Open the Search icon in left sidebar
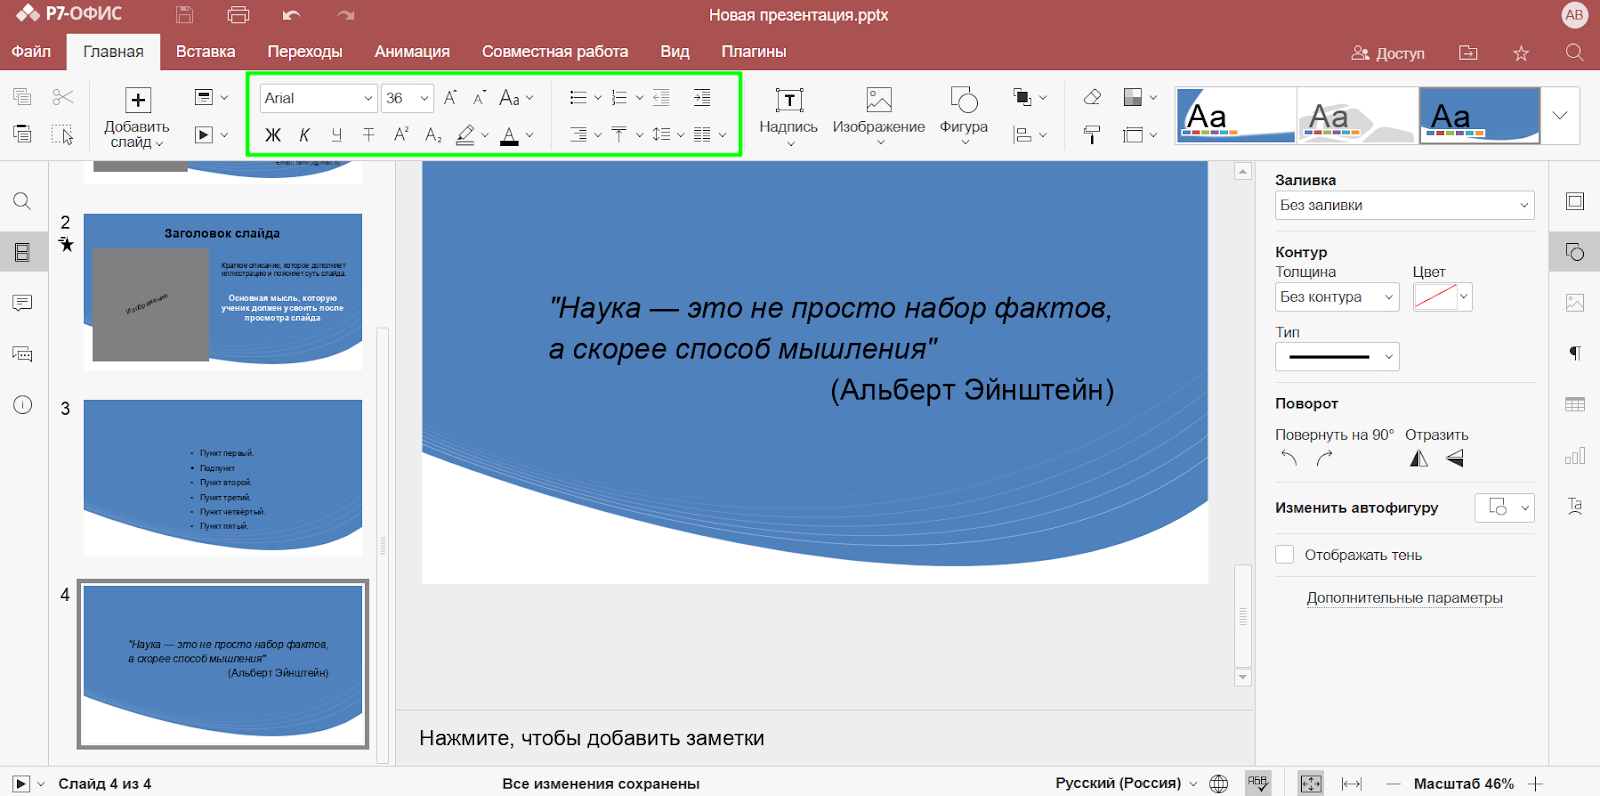1600x796 pixels. coord(22,201)
